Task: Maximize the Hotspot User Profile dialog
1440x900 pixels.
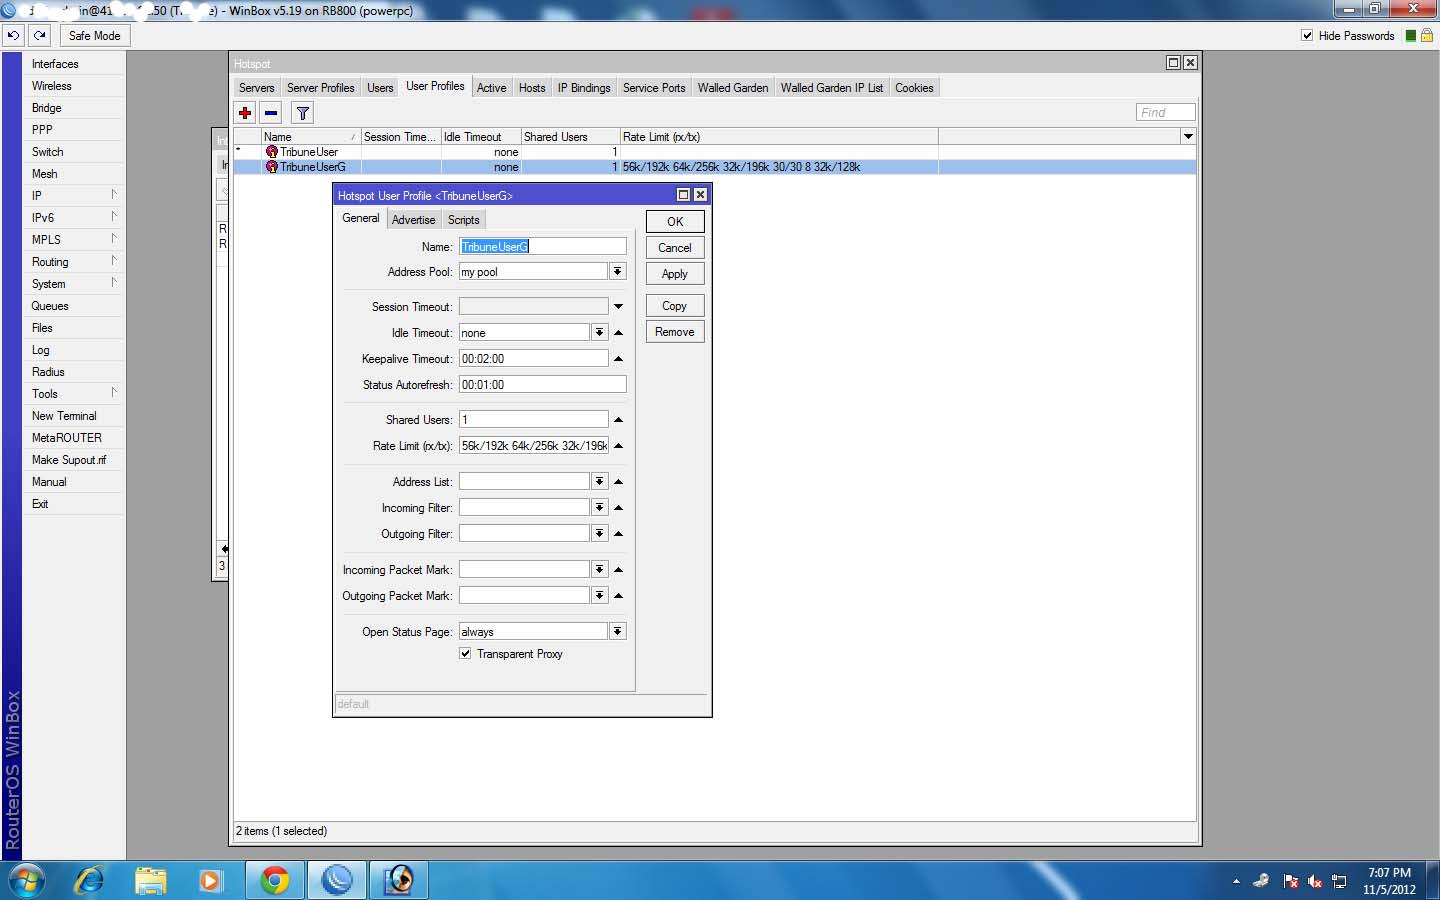Action: [684, 195]
